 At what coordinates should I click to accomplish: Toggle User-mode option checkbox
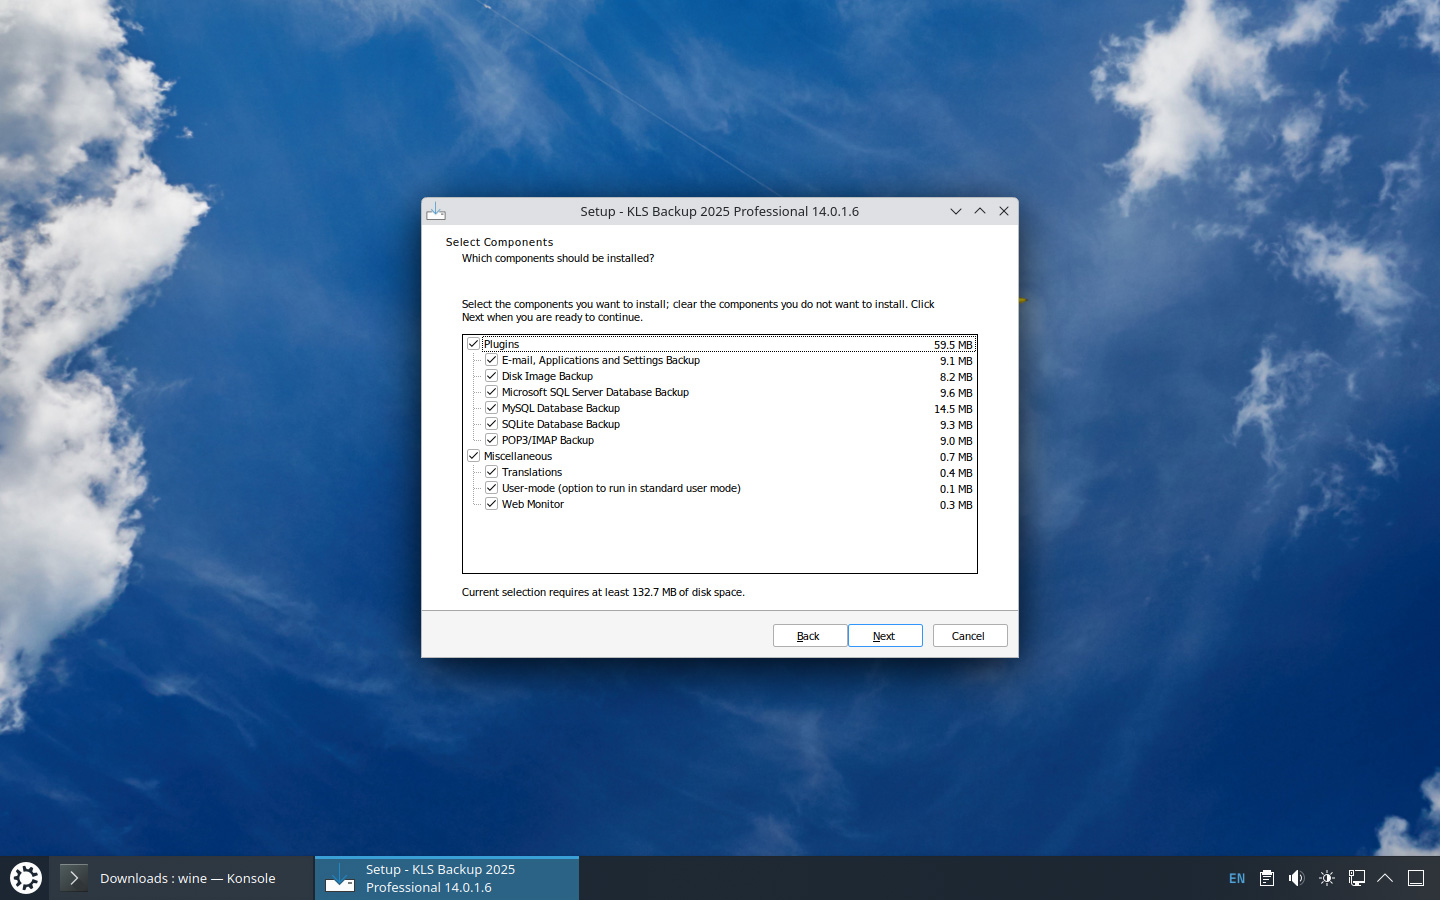pos(492,488)
